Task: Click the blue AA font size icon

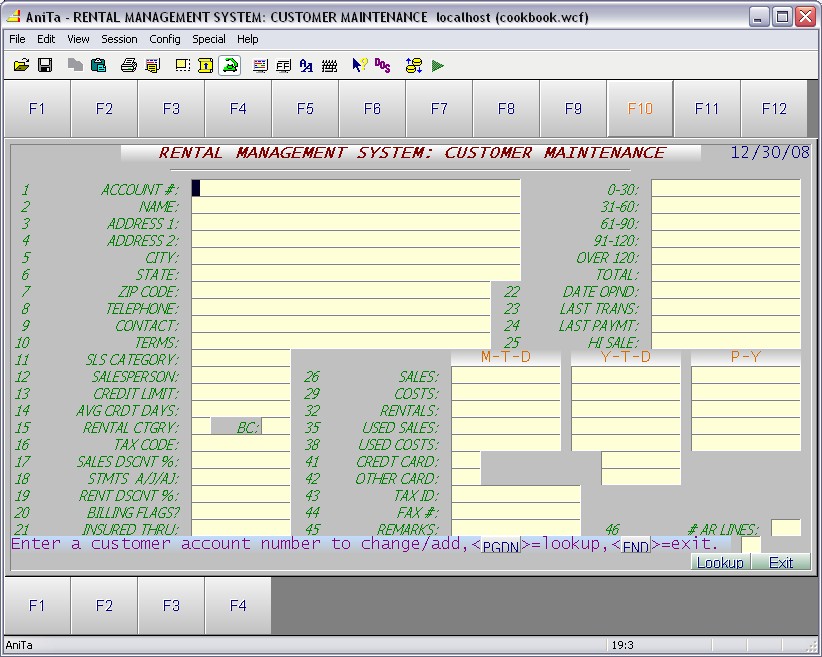Action: click(306, 66)
